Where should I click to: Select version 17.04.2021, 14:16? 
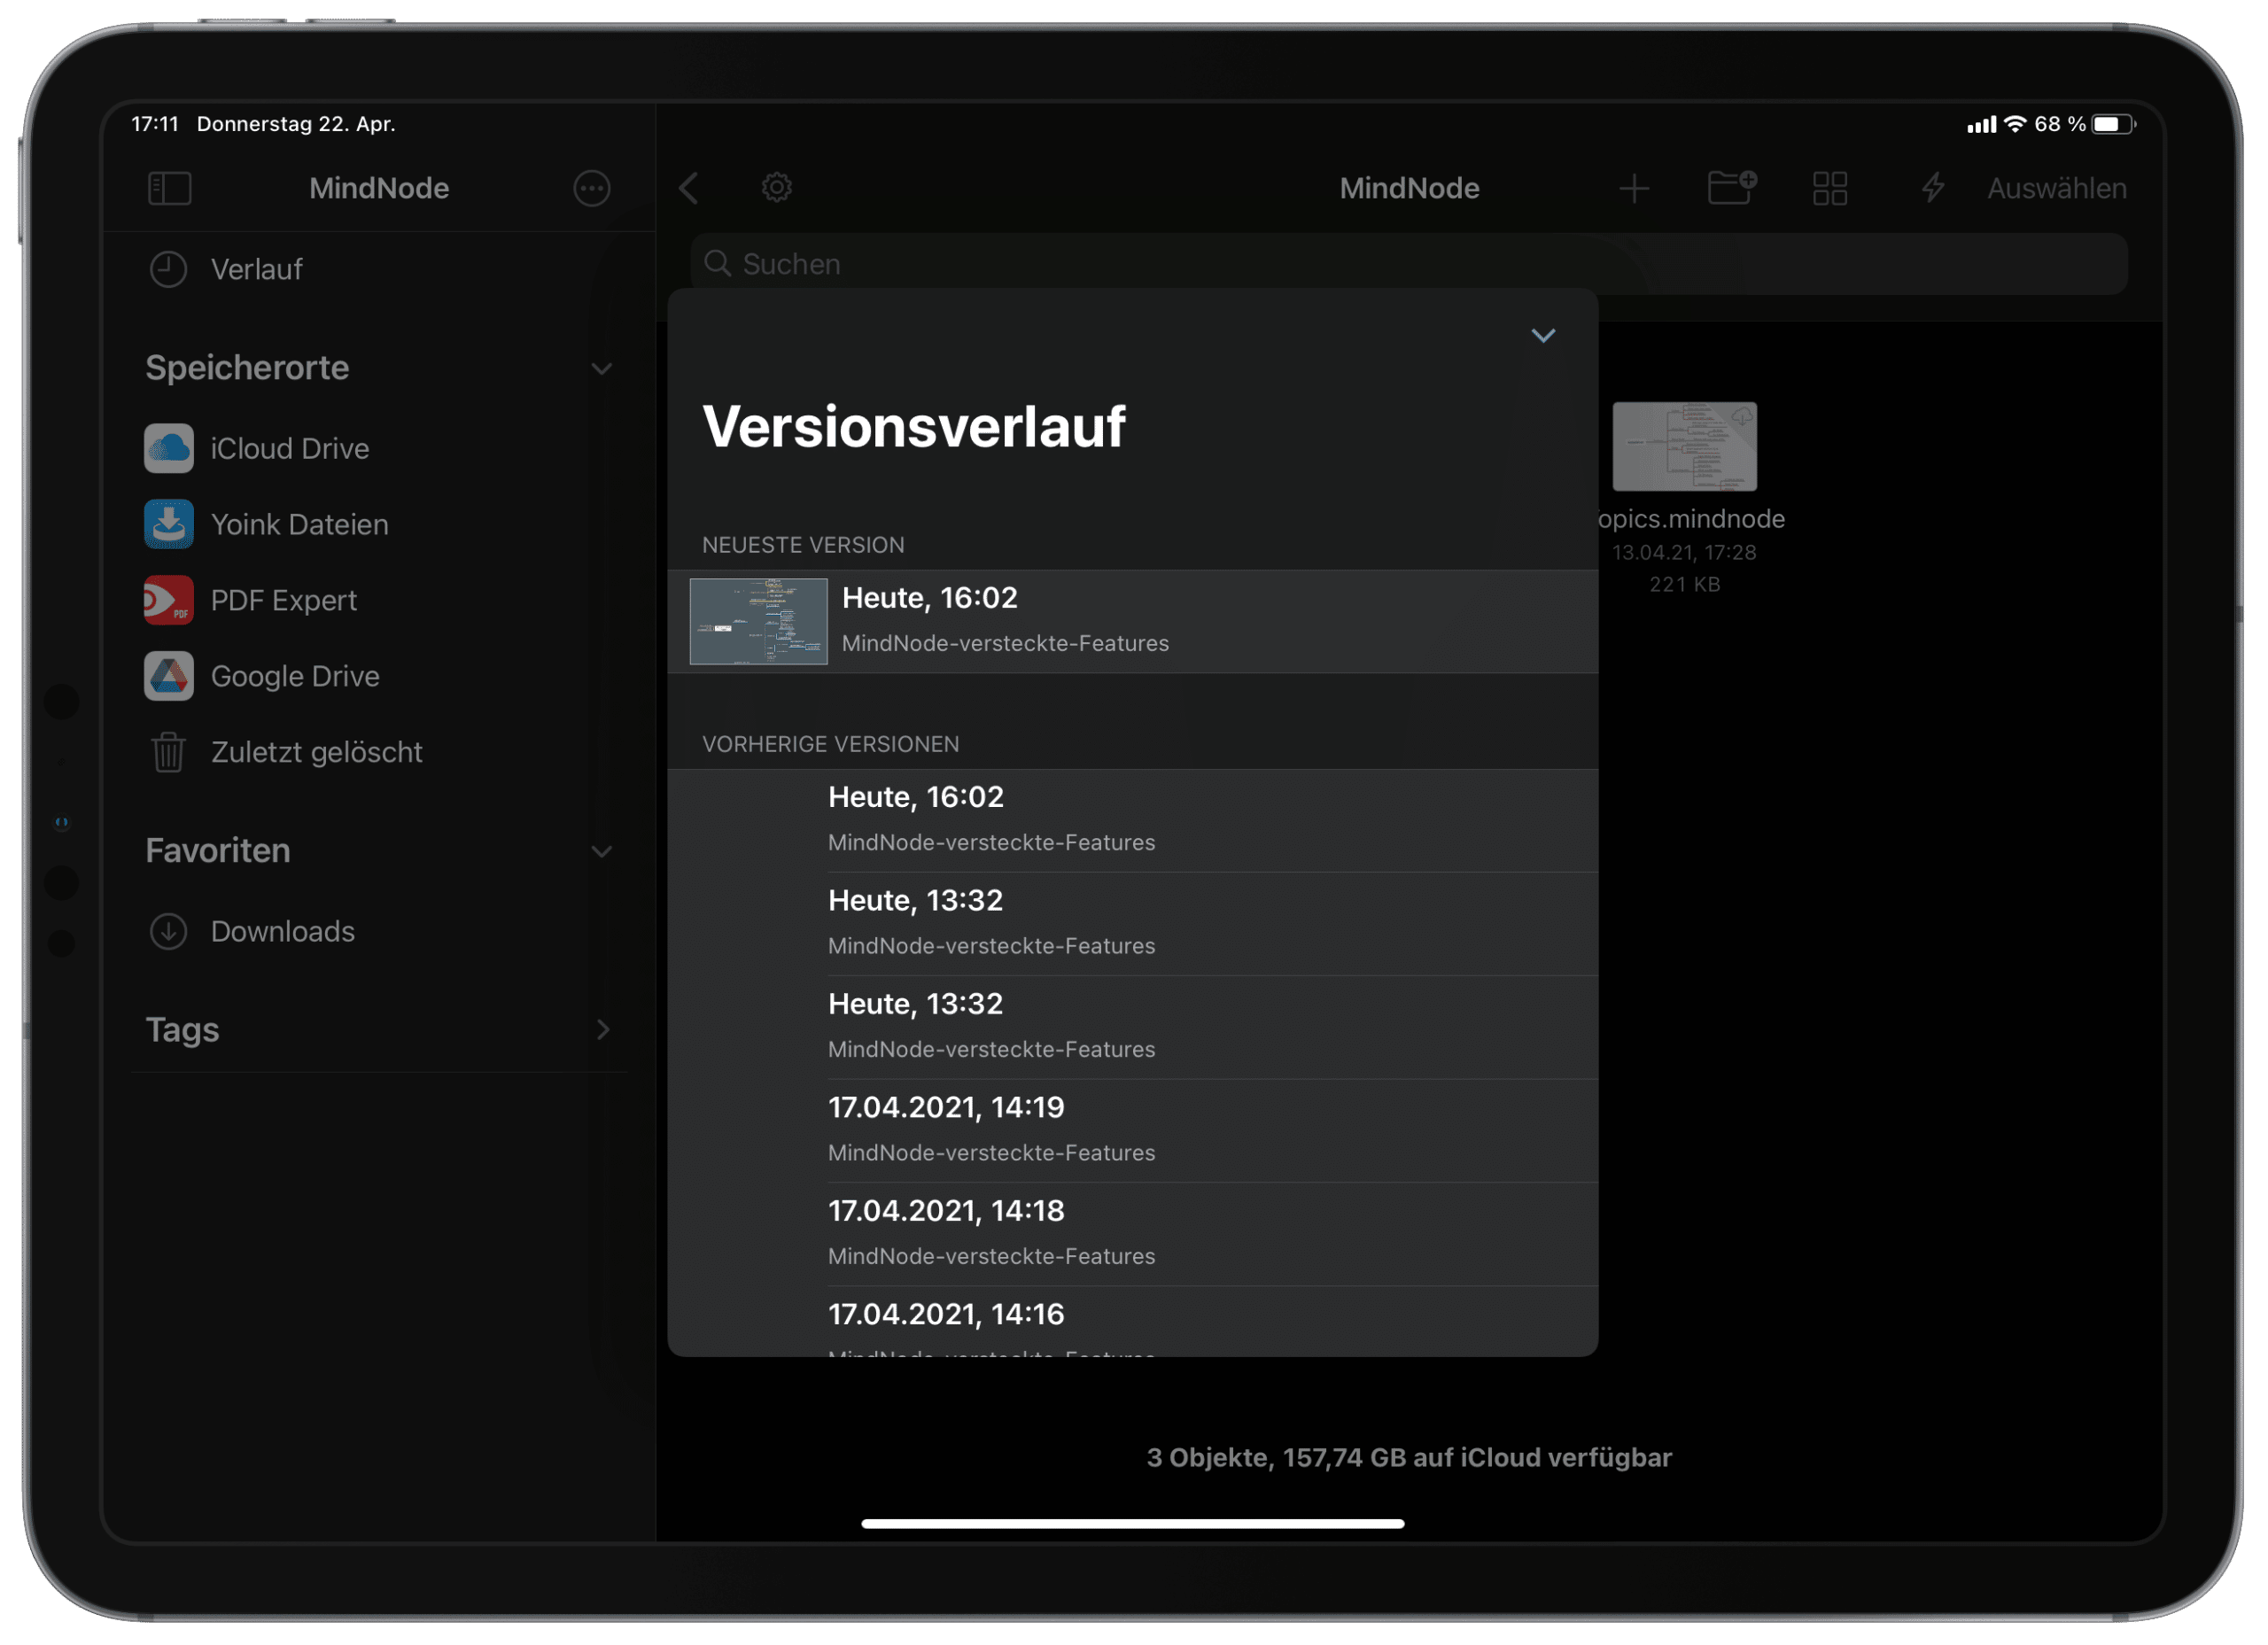(1132, 1322)
